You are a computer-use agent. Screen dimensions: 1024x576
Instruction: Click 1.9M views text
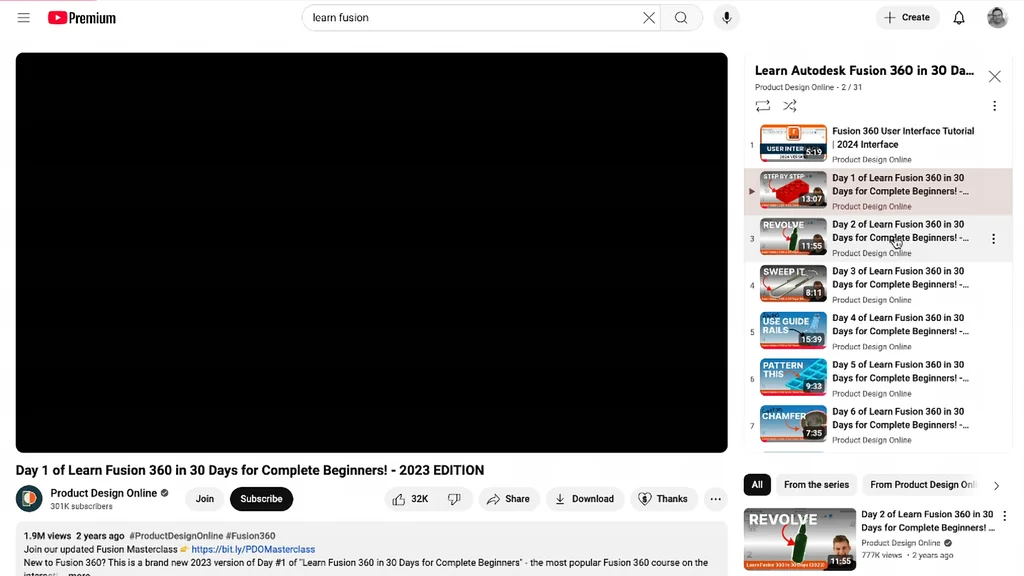tap(47, 536)
